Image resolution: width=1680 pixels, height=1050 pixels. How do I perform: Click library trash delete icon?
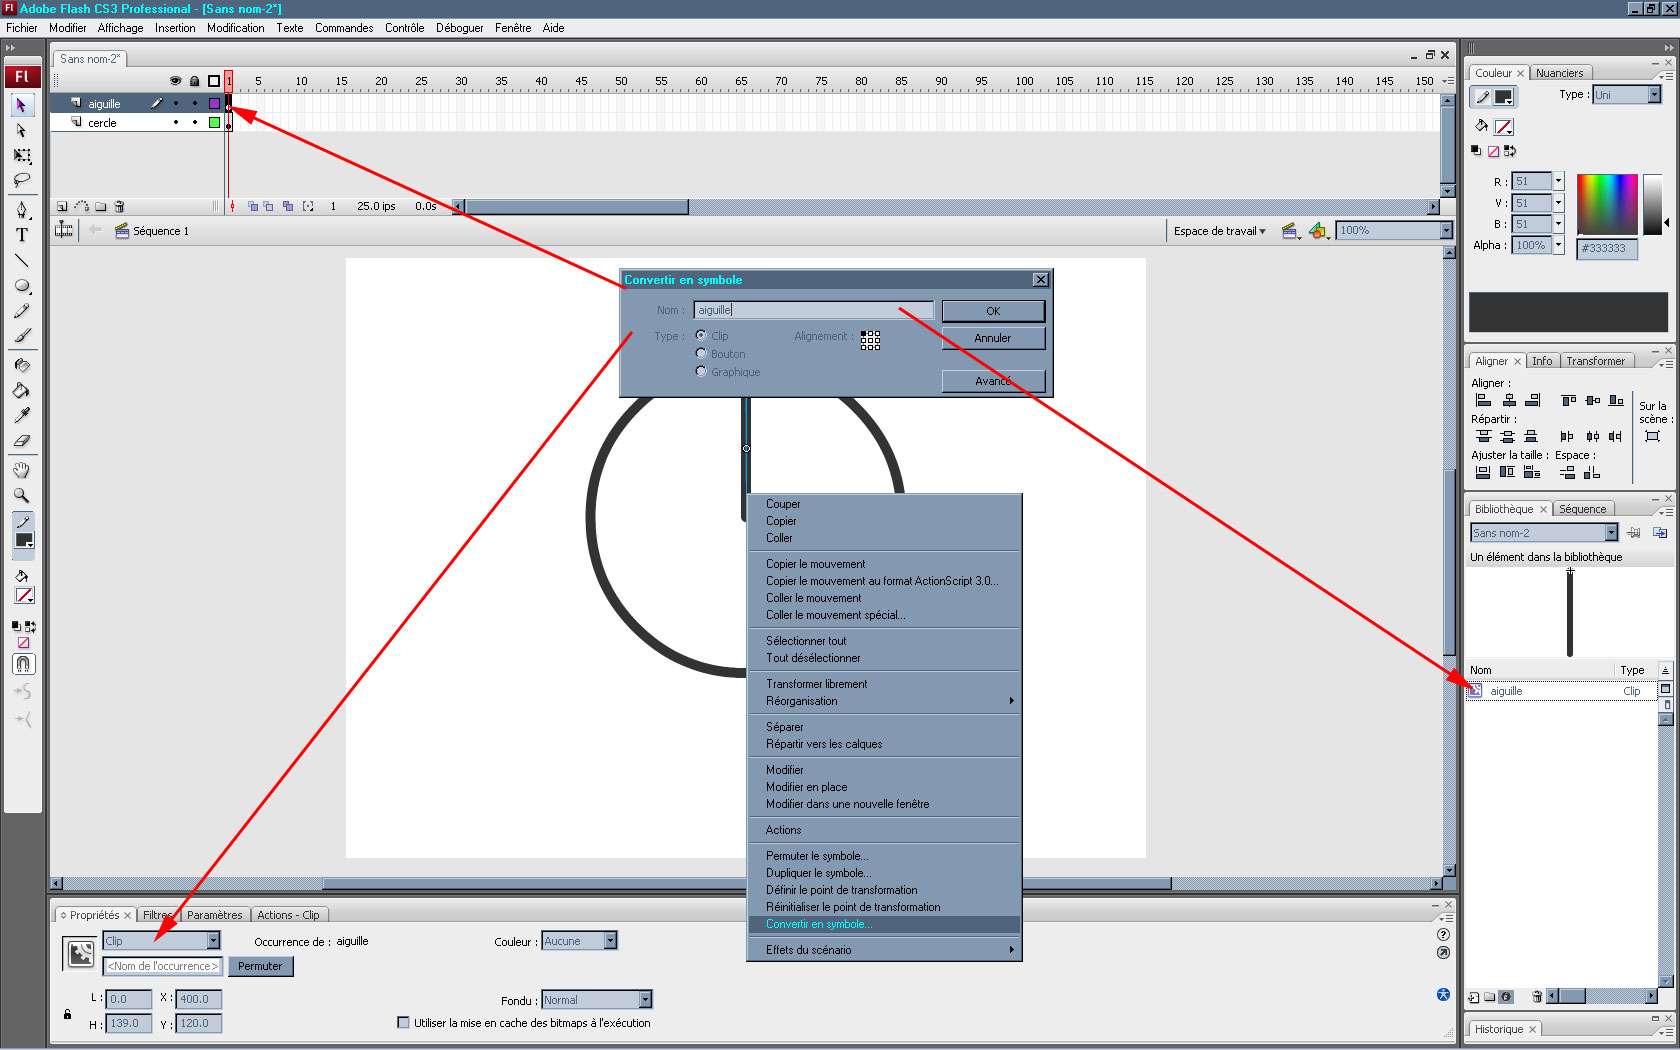1537,997
